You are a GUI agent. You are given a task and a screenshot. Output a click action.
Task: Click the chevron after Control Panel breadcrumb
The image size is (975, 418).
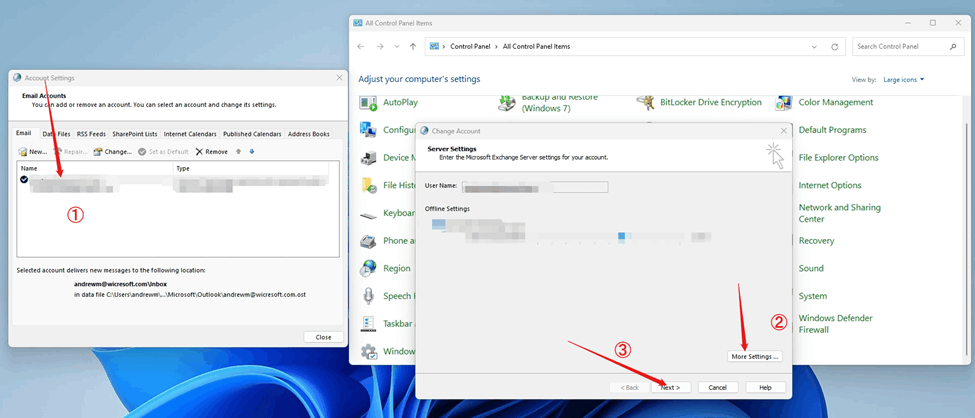(x=496, y=47)
